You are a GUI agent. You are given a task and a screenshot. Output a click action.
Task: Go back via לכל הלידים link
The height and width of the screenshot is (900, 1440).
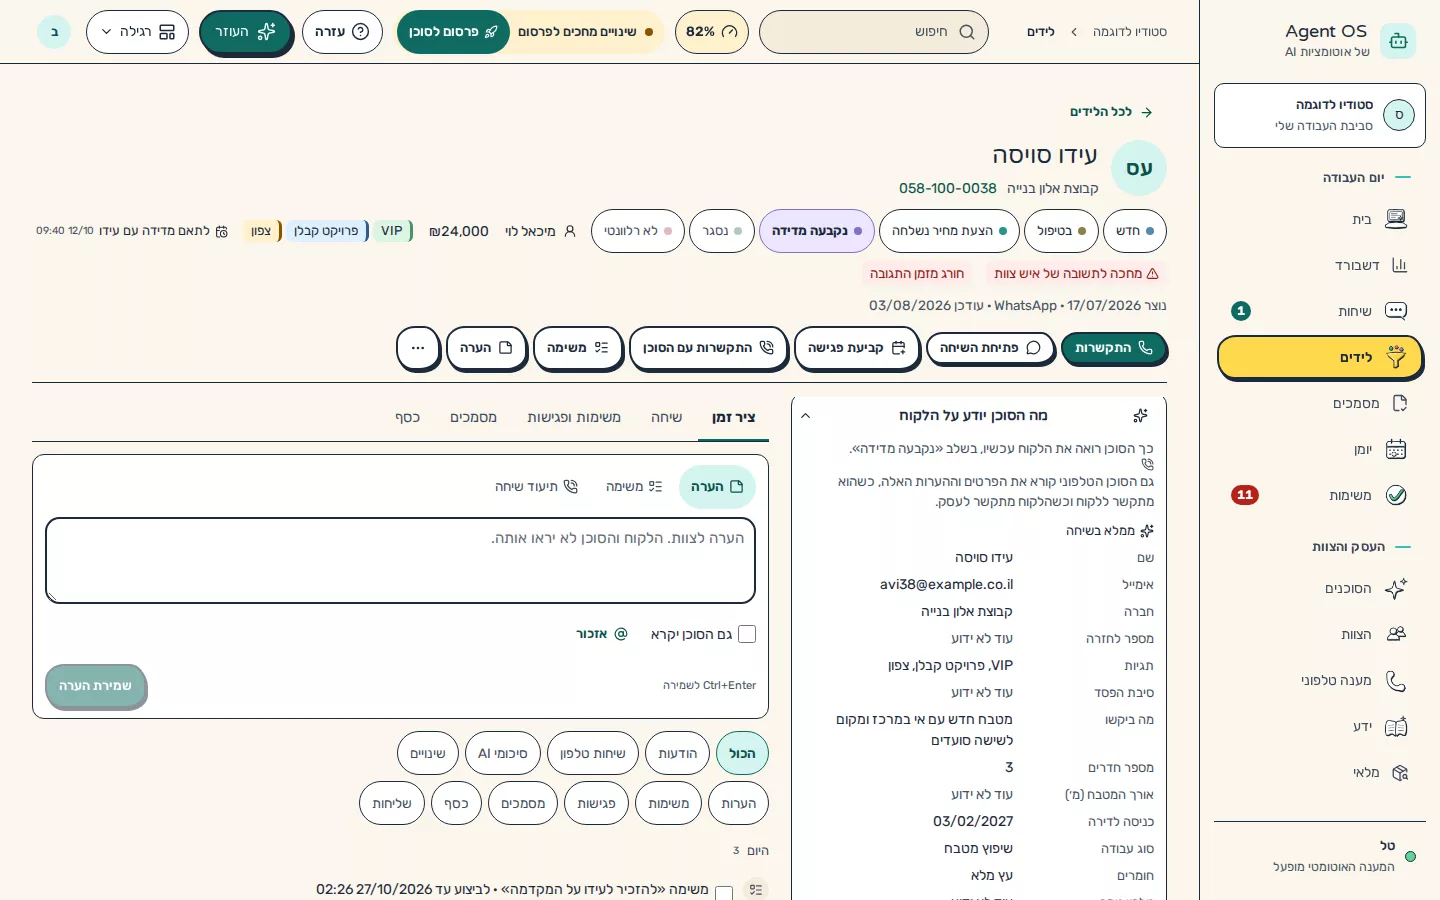[x=1110, y=112]
